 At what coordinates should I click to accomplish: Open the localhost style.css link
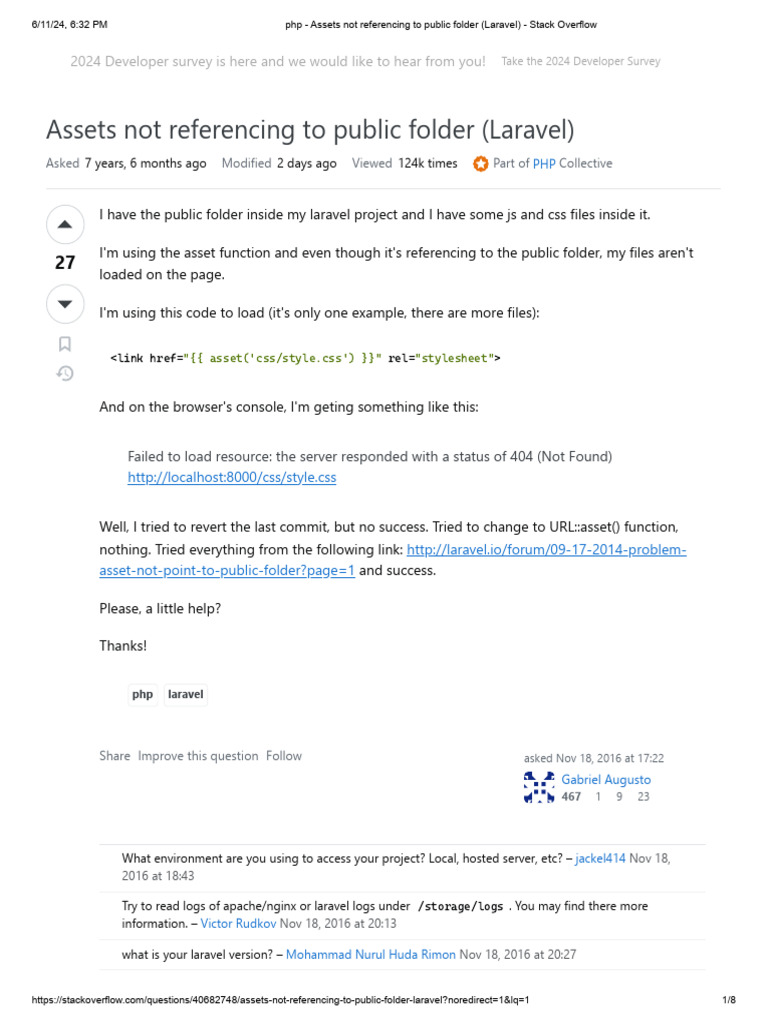(x=232, y=478)
